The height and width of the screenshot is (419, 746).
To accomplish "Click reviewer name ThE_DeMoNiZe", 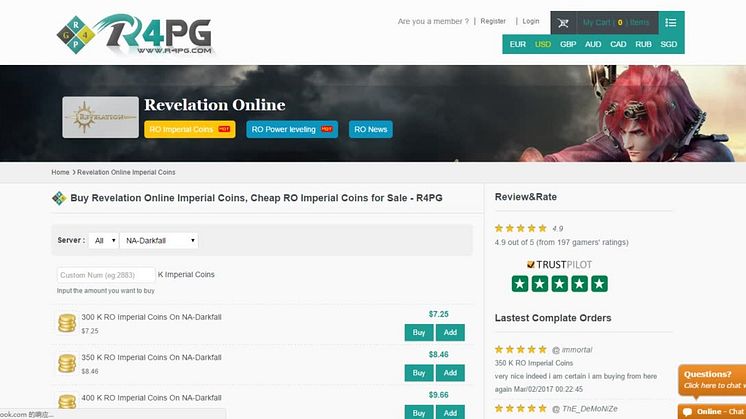I will click(589, 409).
